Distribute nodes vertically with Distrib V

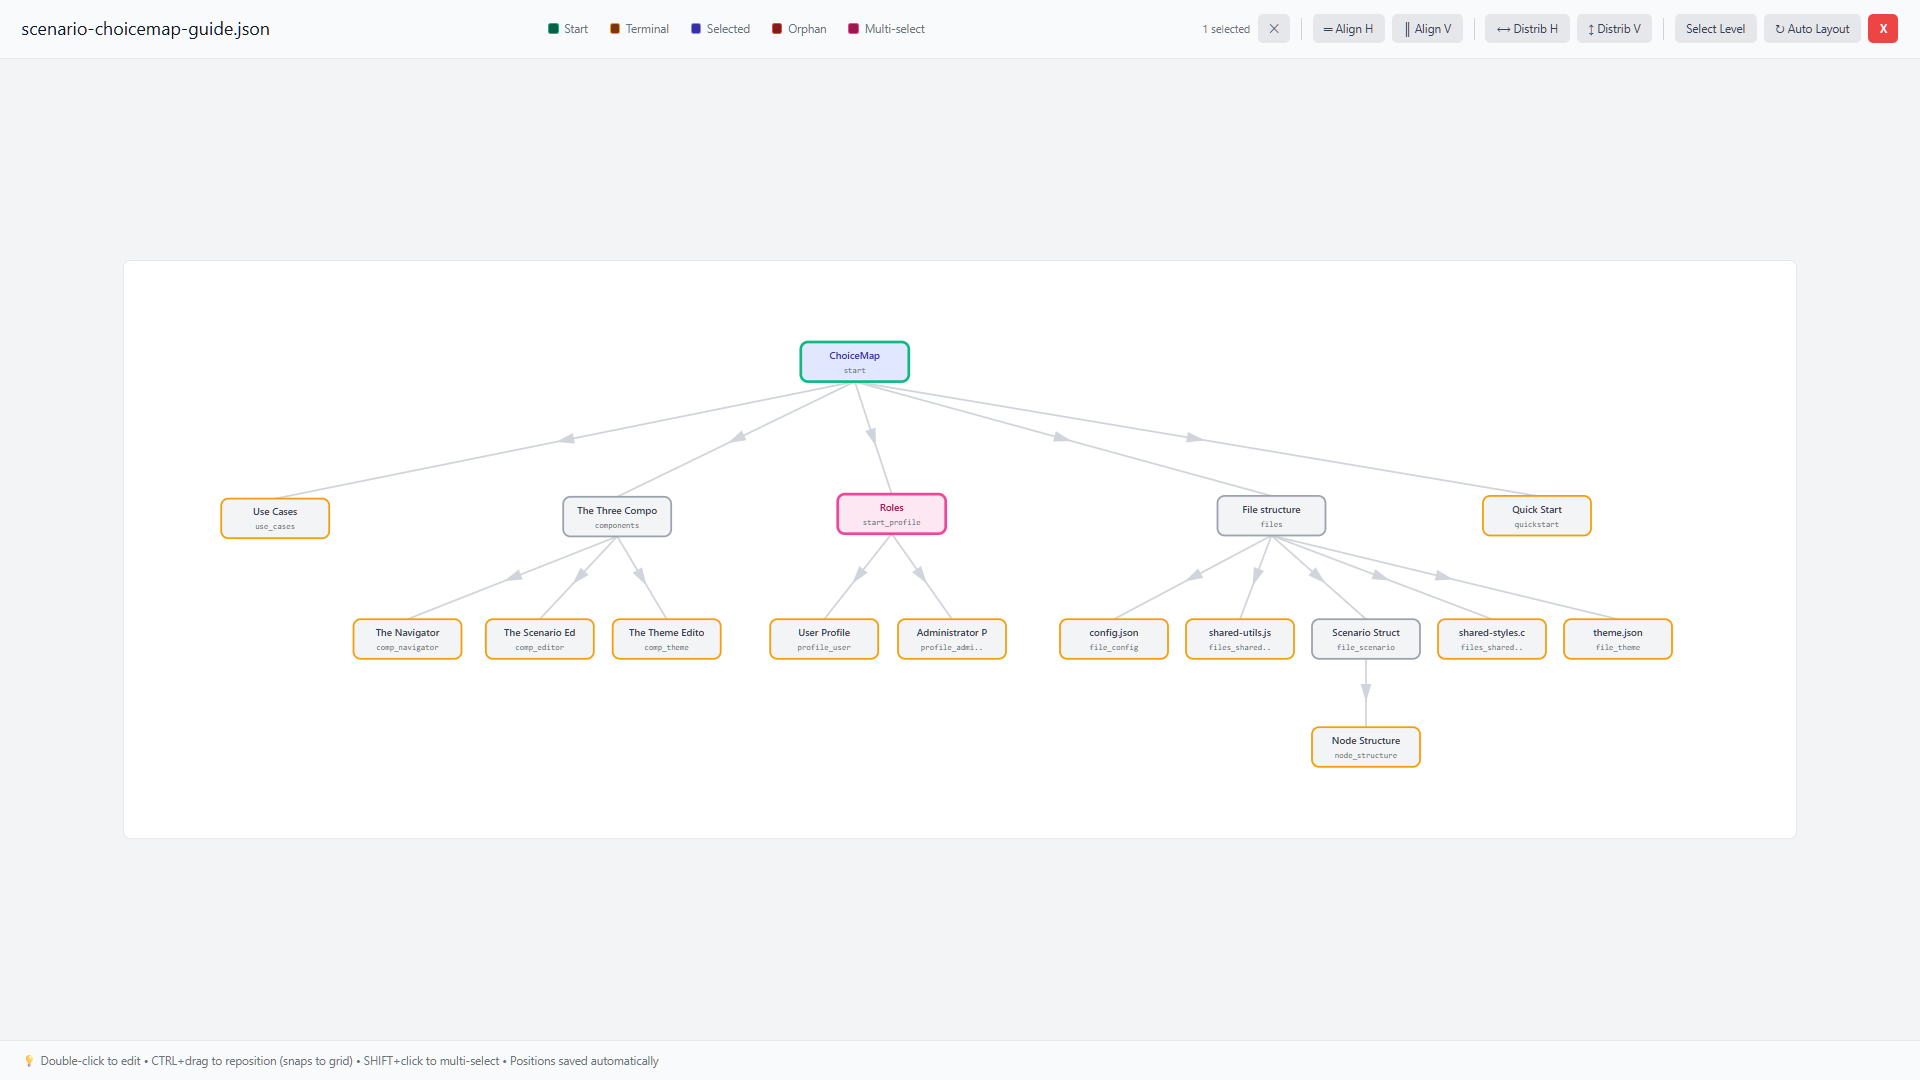click(x=1614, y=29)
